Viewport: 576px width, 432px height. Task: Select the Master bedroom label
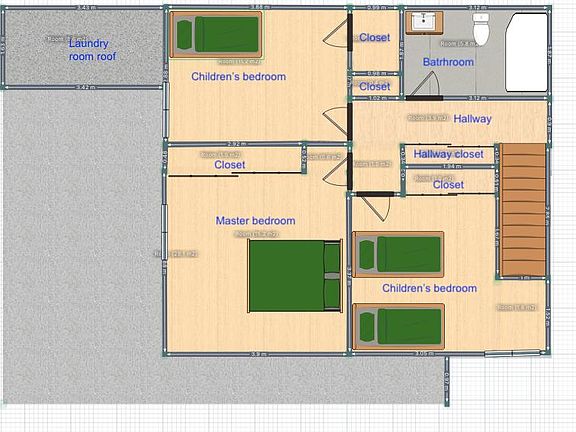(255, 221)
